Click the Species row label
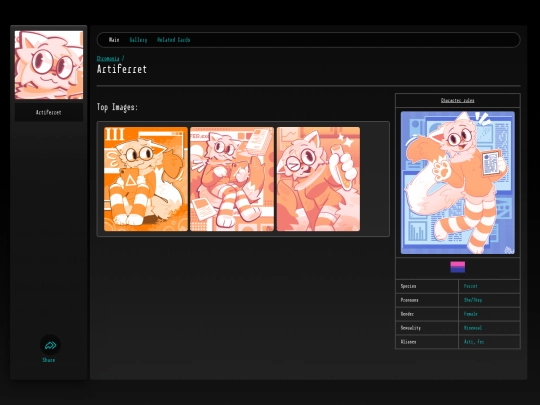The width and height of the screenshot is (540, 405). pos(408,286)
